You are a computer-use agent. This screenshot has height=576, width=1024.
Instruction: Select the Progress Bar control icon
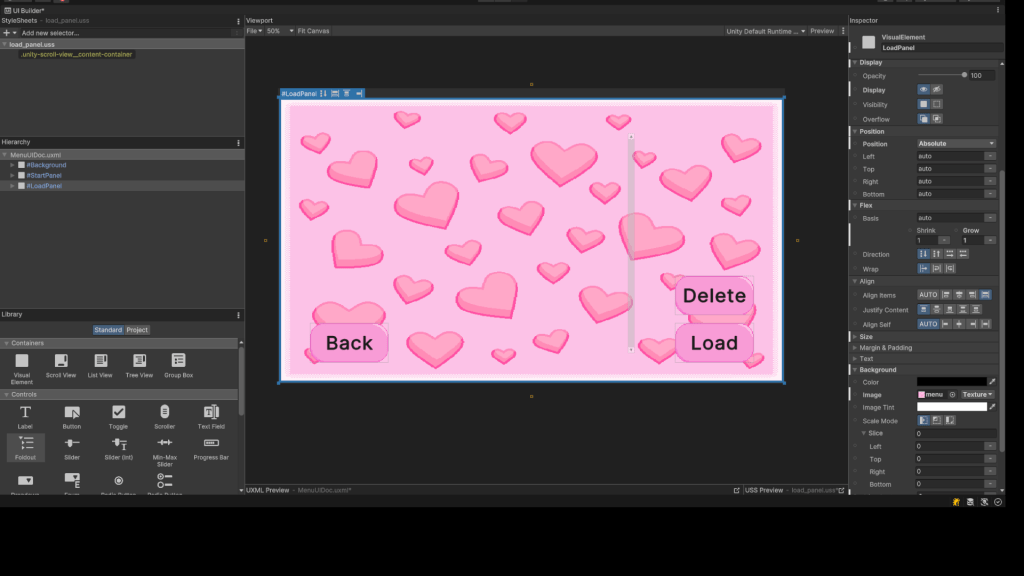pyautogui.click(x=211, y=443)
